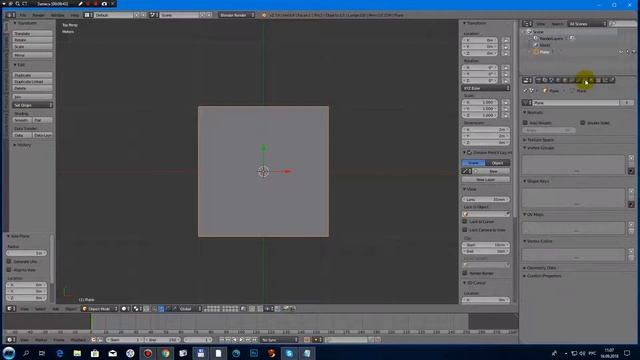Viewport: 640px width, 360px height.
Task: Open the Playback menu in timeline header
Action: tap(78, 340)
